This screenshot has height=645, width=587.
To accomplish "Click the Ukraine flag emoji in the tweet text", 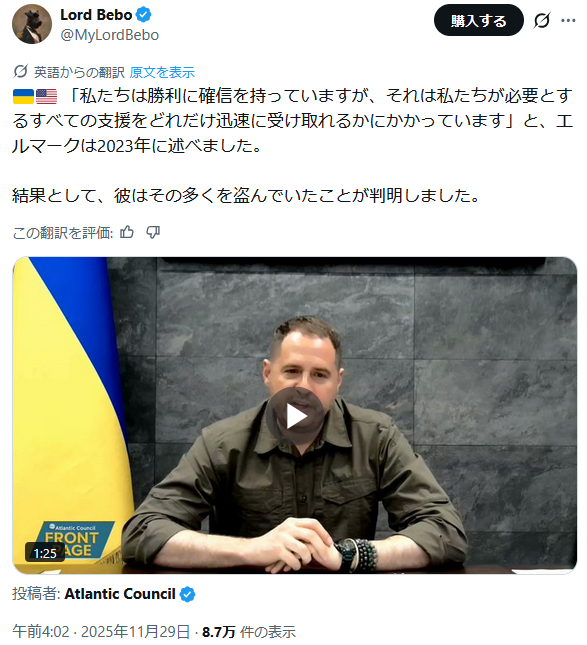I will pos(23,96).
